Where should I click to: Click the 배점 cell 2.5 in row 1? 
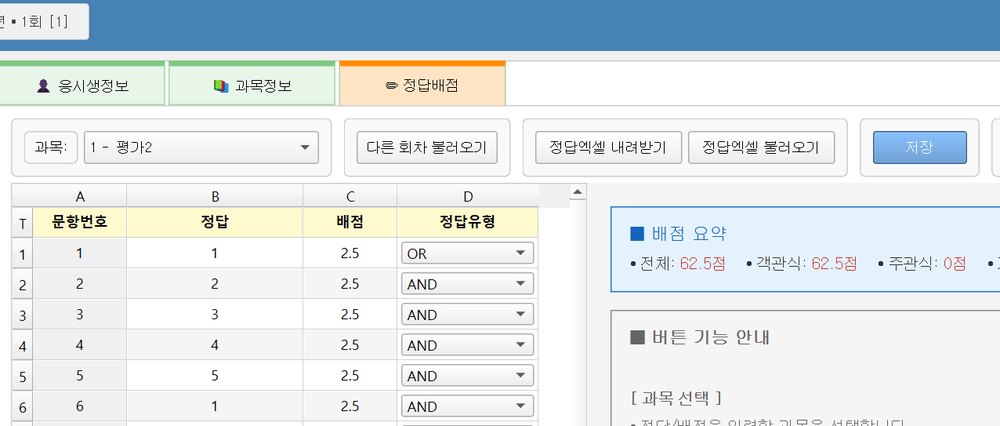[x=349, y=253]
